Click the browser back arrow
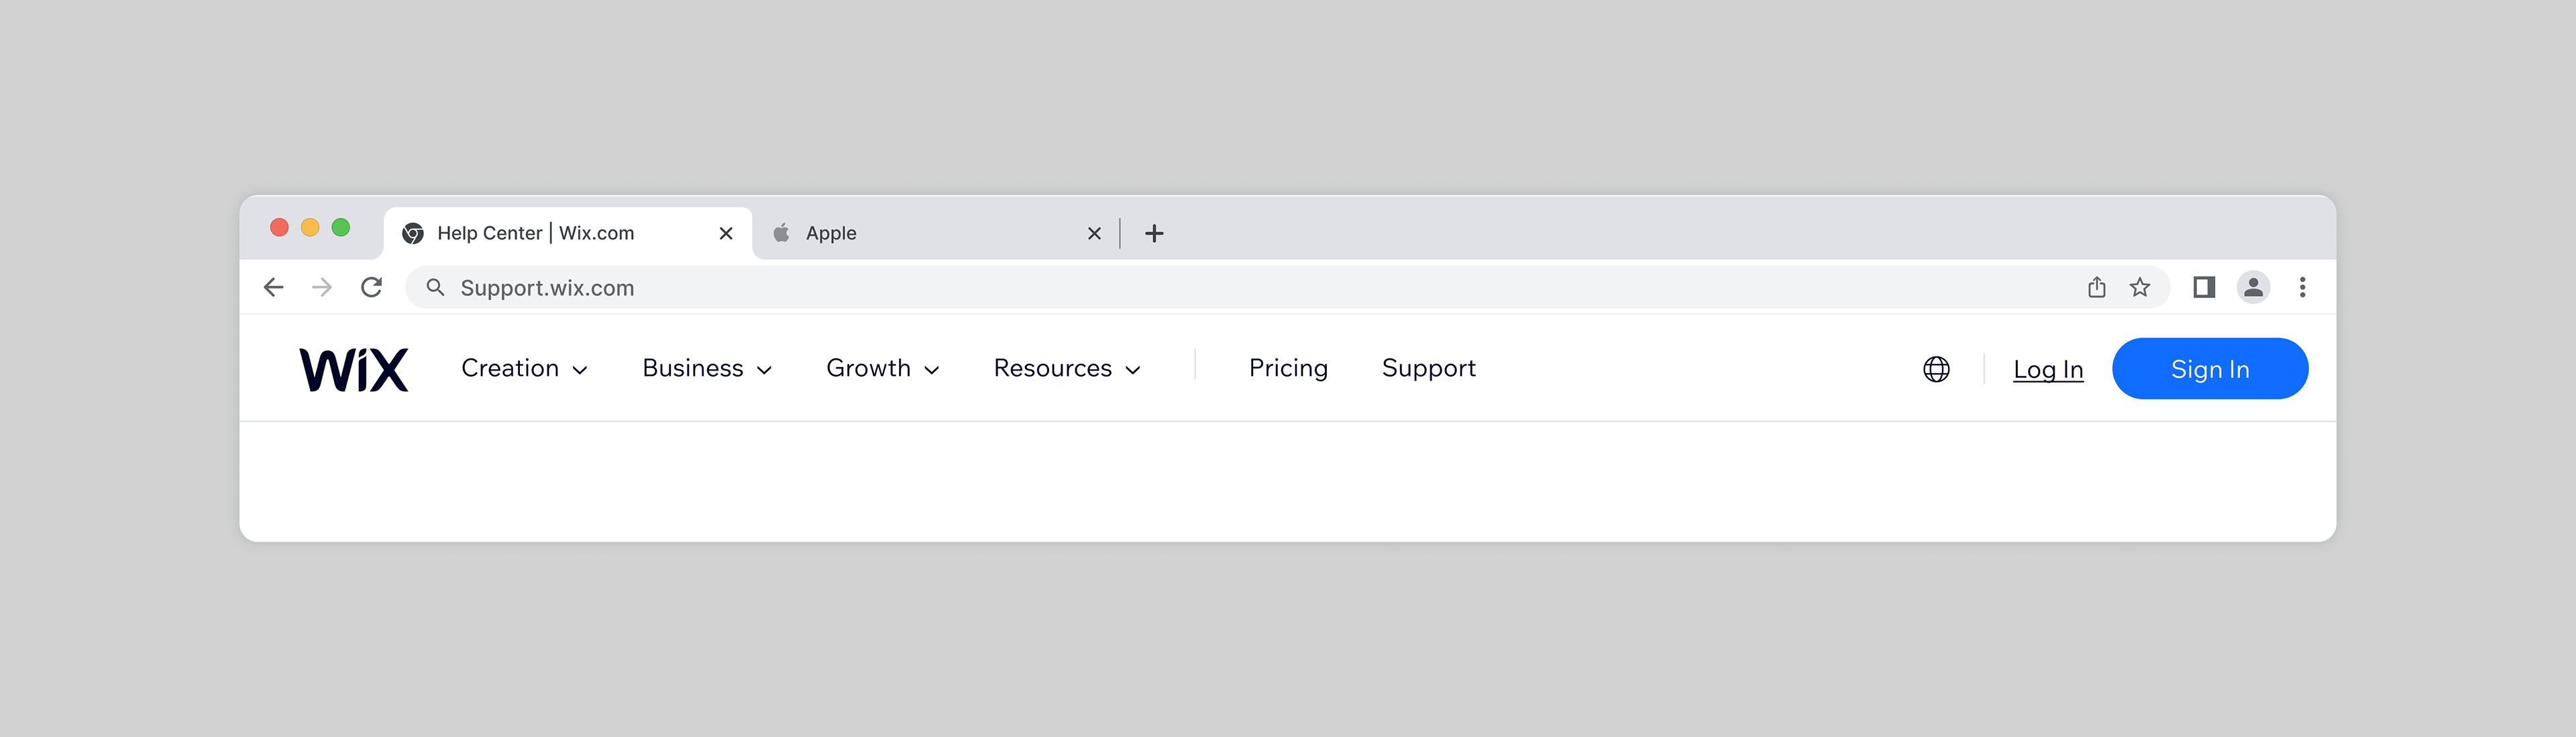 click(274, 288)
